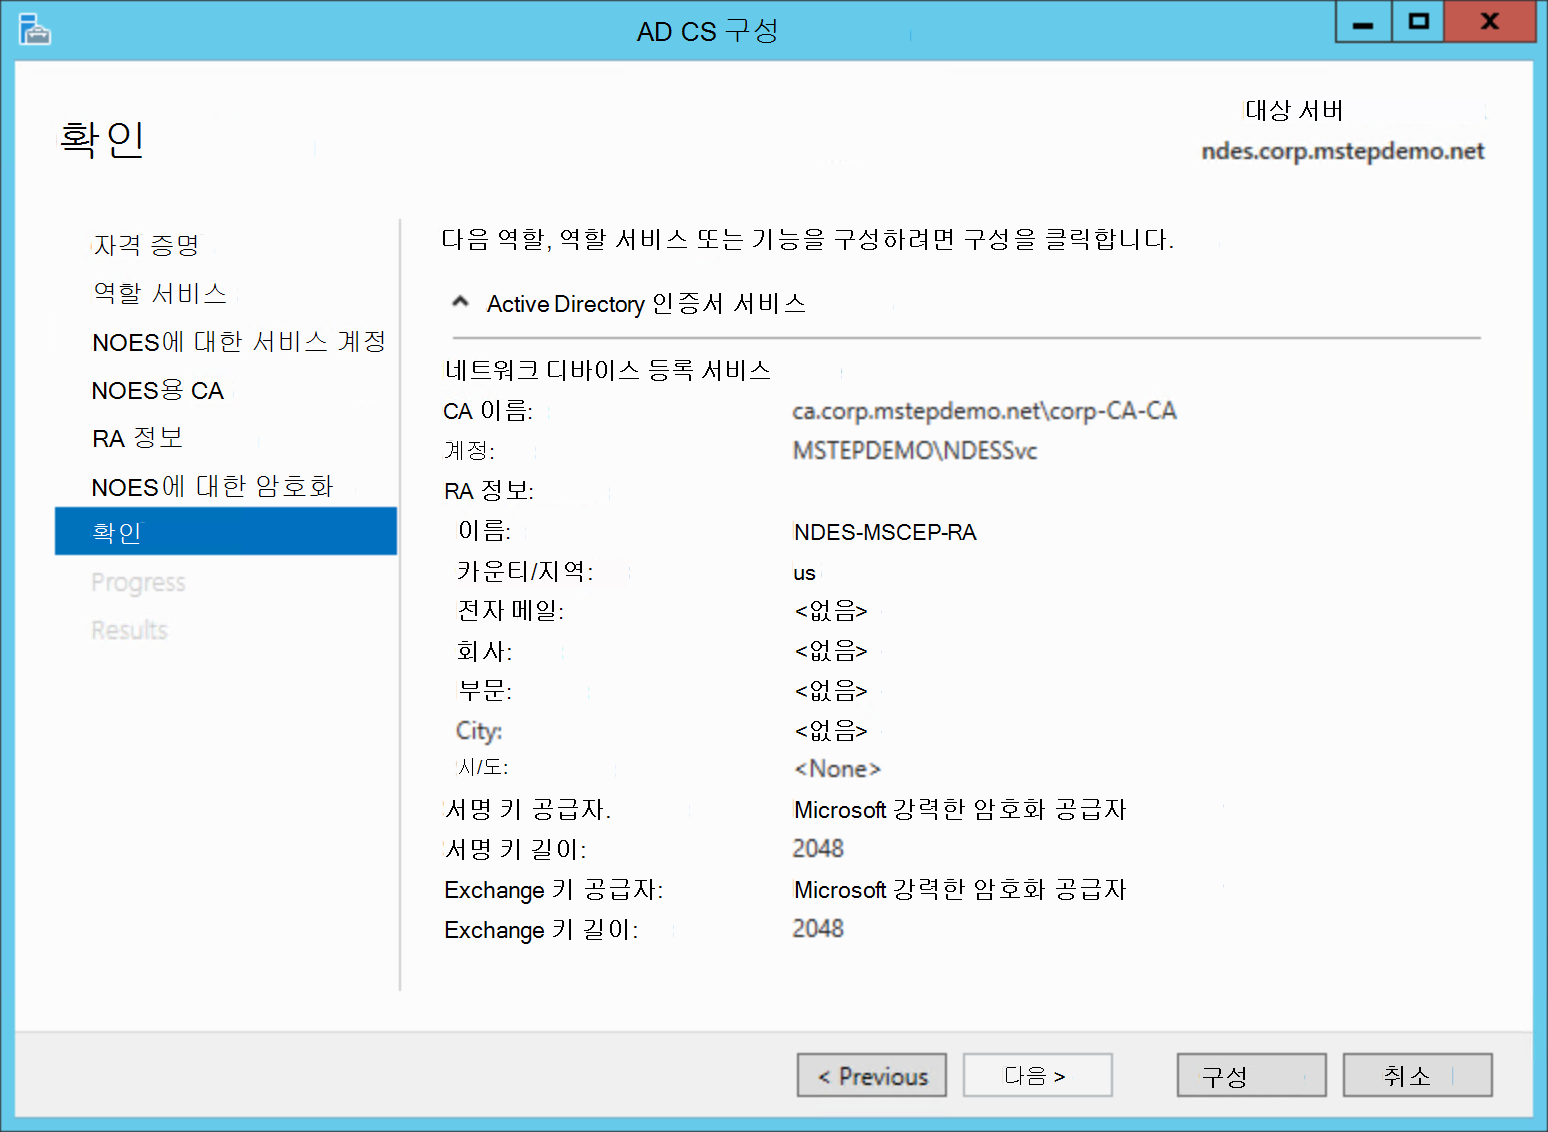
Task: Go to NOES에 대한 암호화 step
Action: [x=212, y=487]
